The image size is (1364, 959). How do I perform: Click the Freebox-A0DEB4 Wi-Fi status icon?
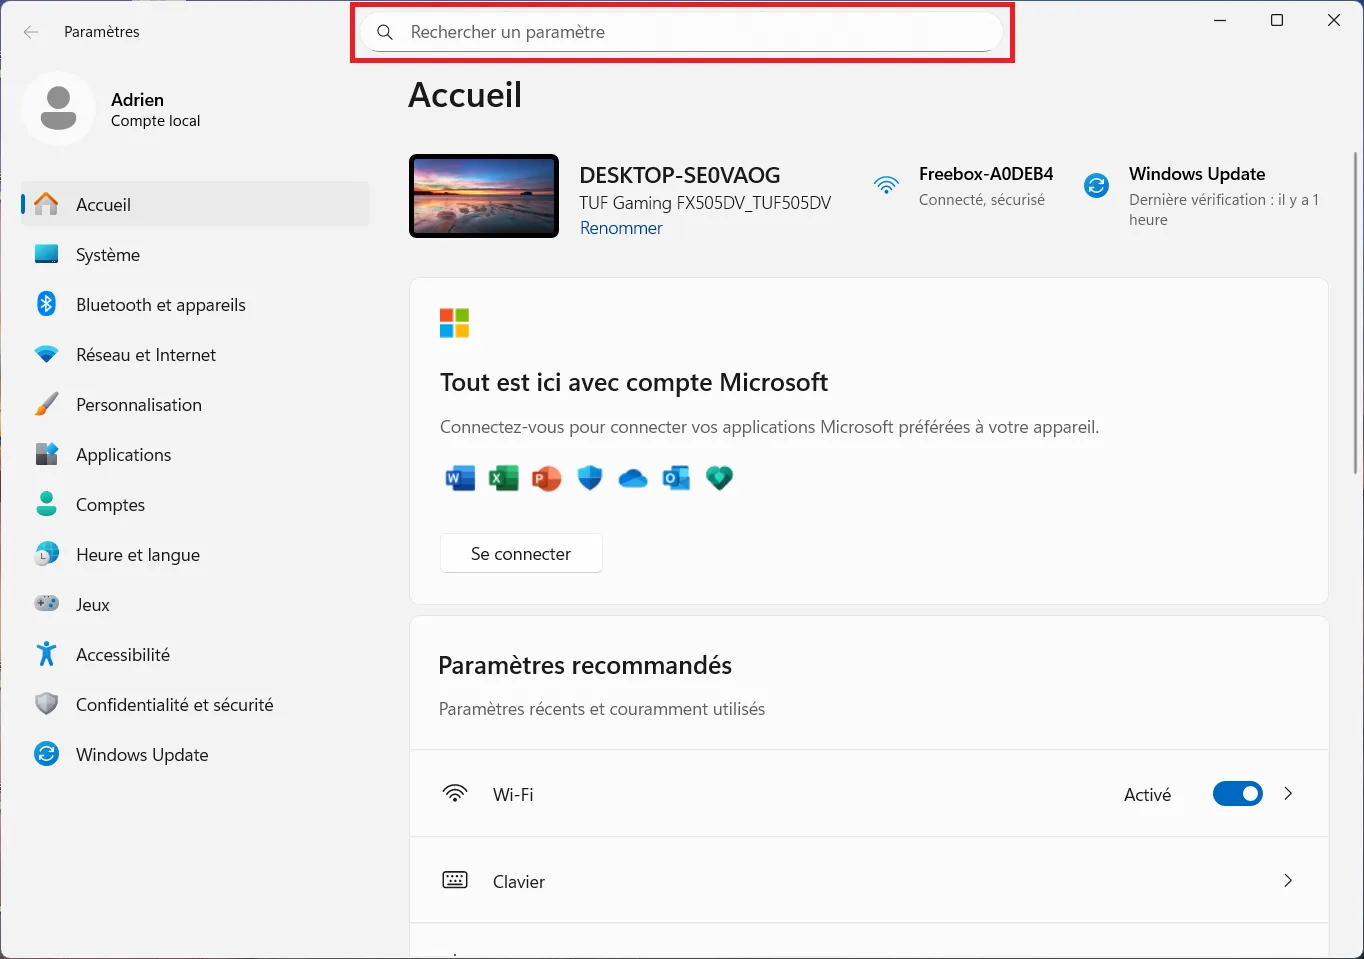(887, 185)
